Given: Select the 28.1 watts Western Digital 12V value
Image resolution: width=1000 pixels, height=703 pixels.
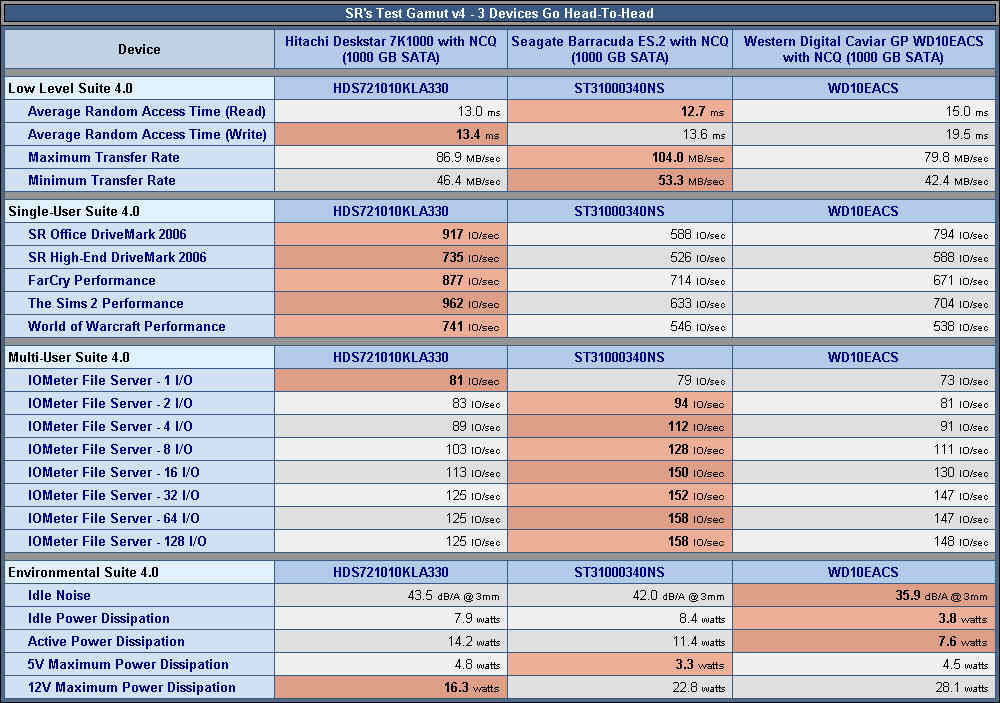Looking at the screenshot, I should (962, 687).
